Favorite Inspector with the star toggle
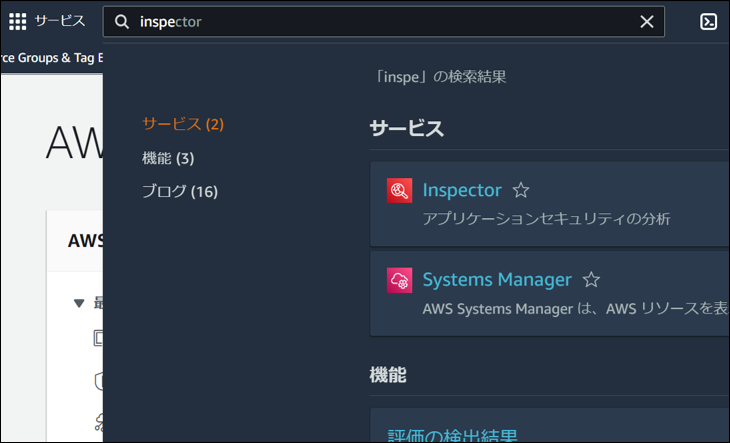Image resolution: width=730 pixels, height=443 pixels. 520,190
